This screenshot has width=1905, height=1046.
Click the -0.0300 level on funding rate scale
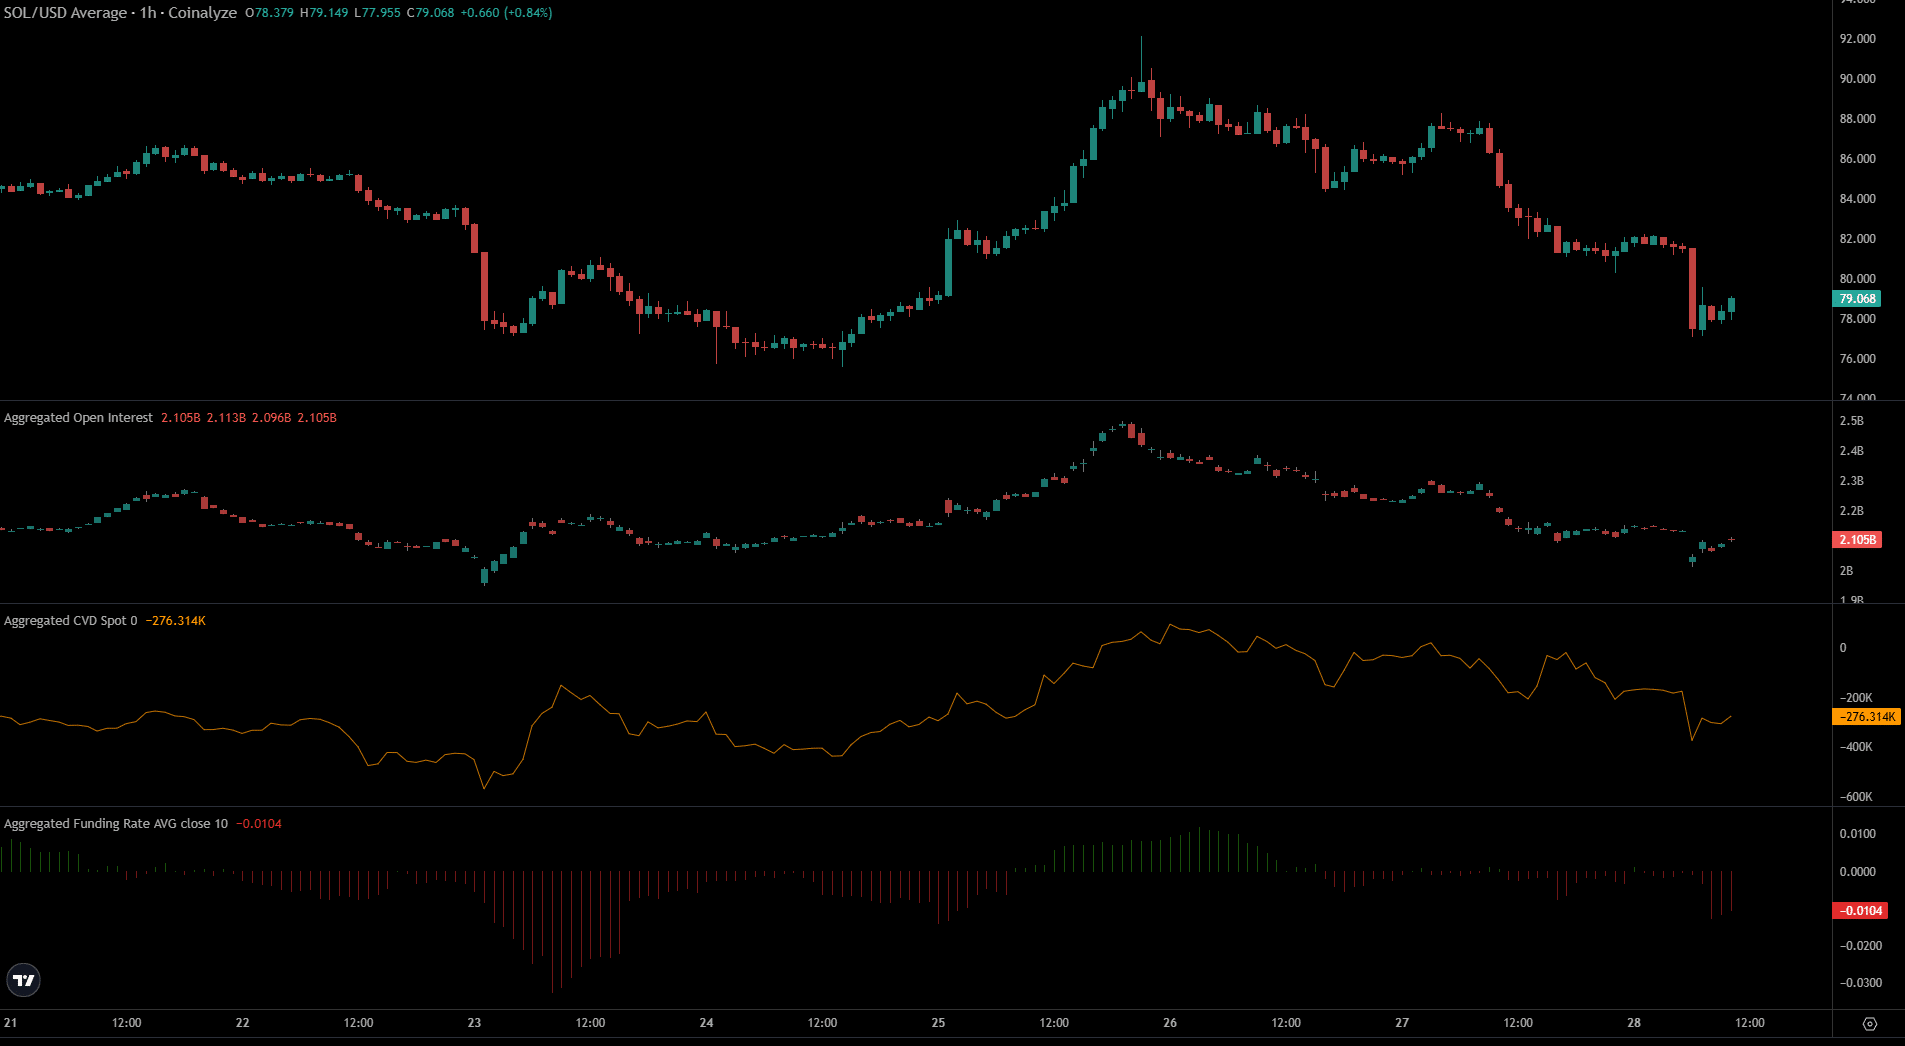1860,983
